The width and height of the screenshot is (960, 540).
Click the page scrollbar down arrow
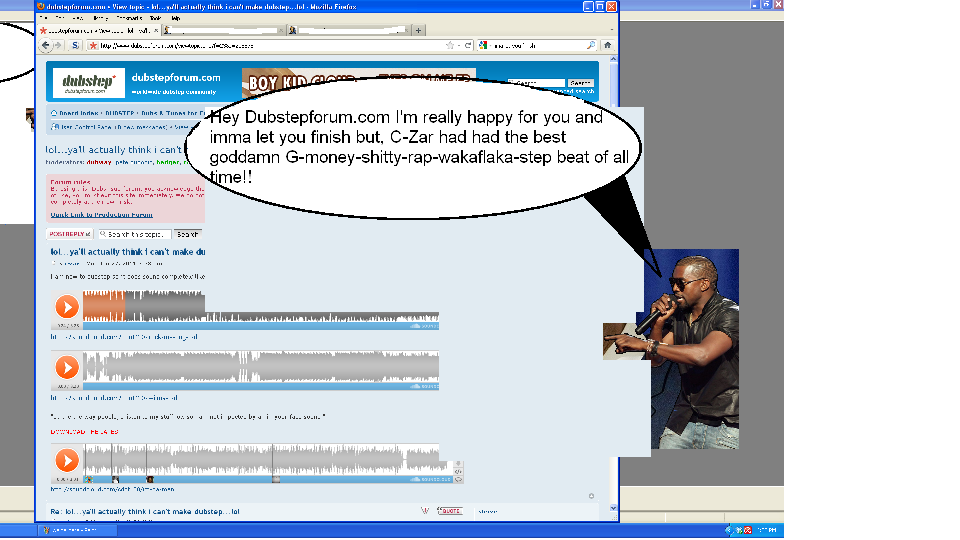(x=613, y=508)
